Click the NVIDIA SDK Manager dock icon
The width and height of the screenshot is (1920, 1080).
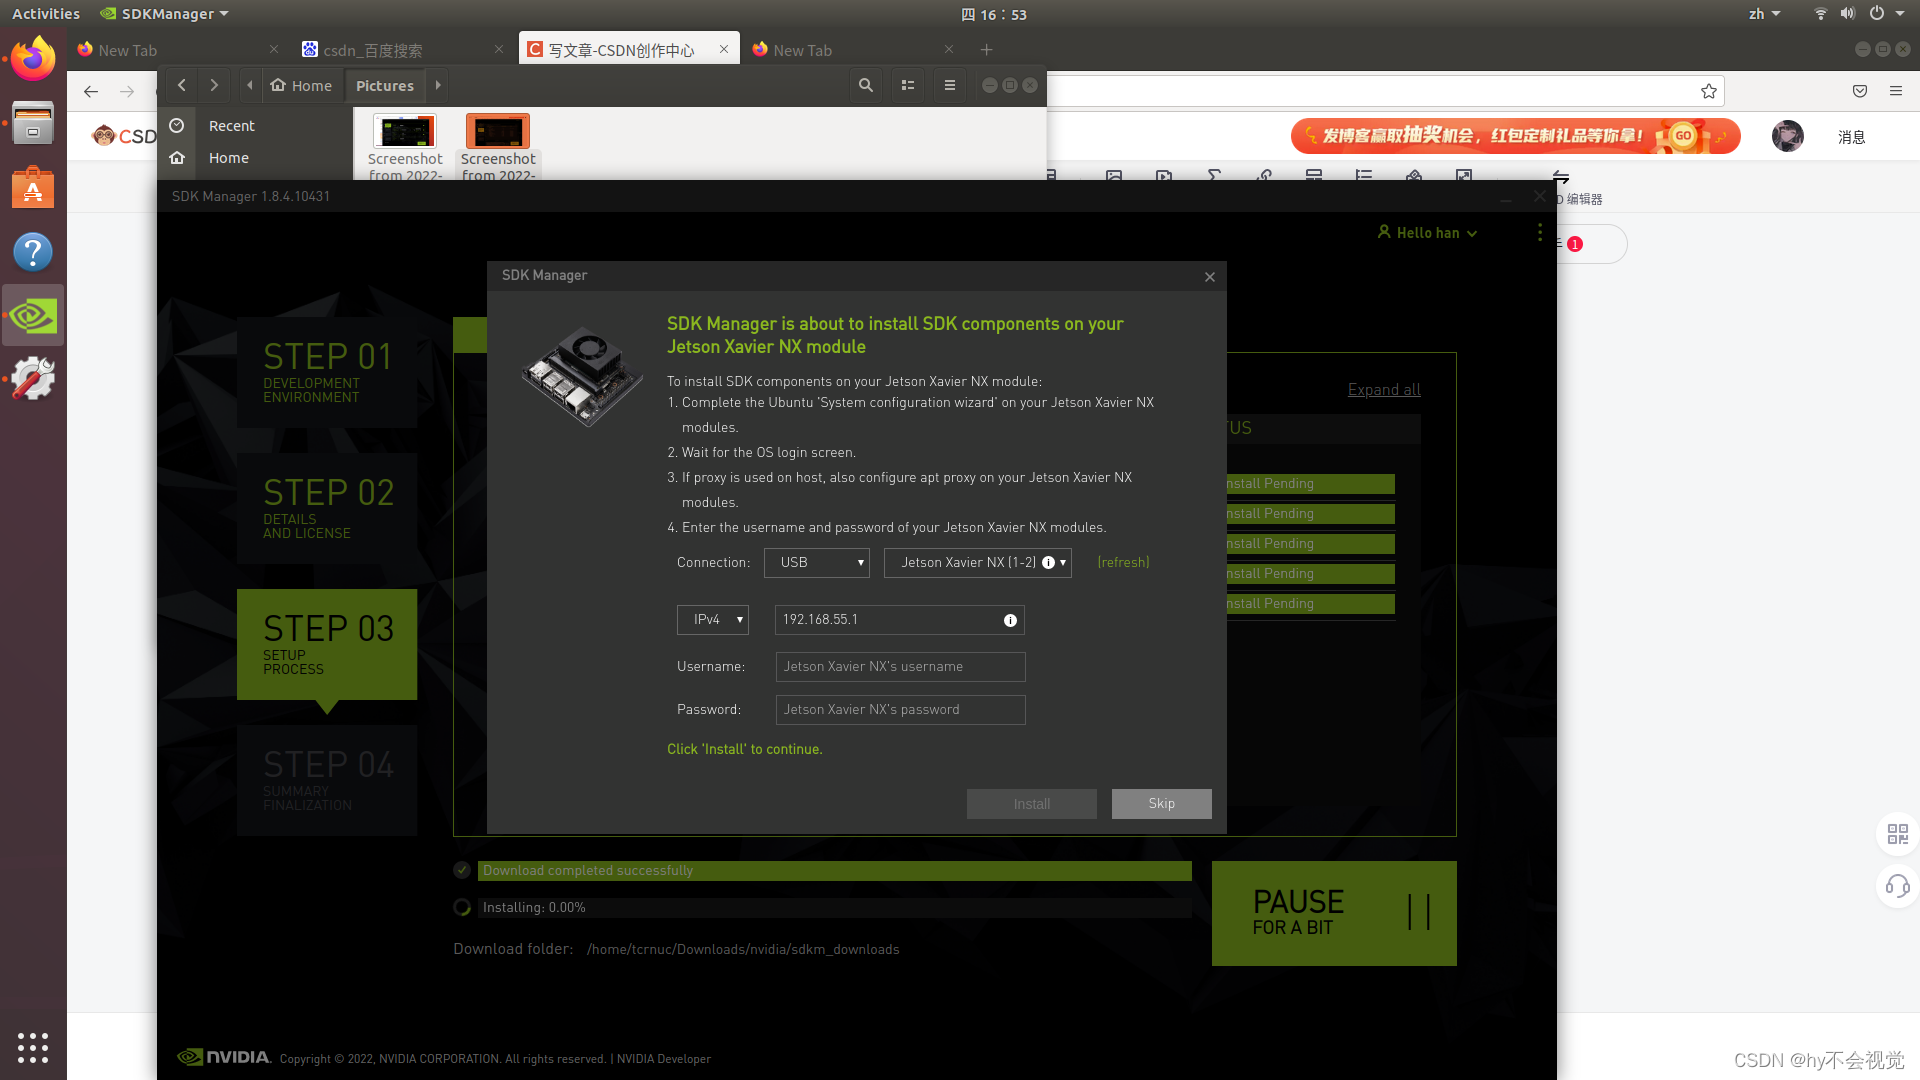tap(33, 316)
